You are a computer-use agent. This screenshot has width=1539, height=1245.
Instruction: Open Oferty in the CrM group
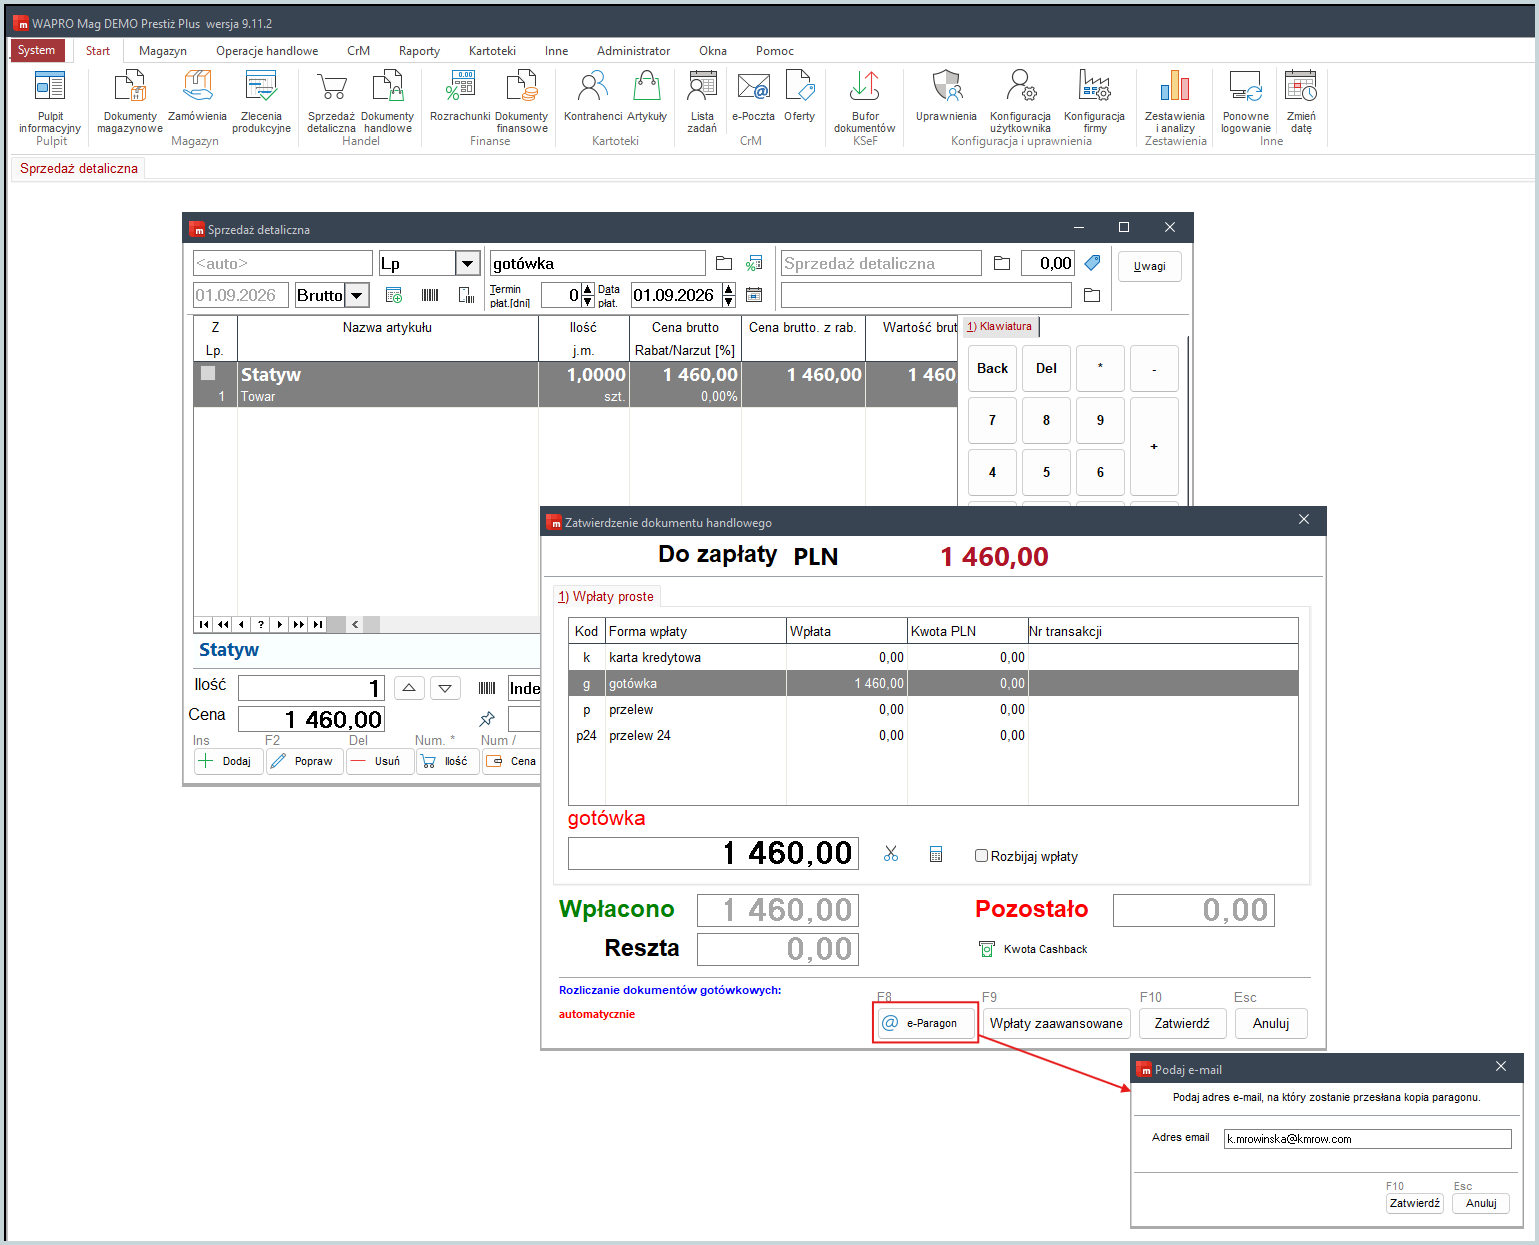[799, 96]
